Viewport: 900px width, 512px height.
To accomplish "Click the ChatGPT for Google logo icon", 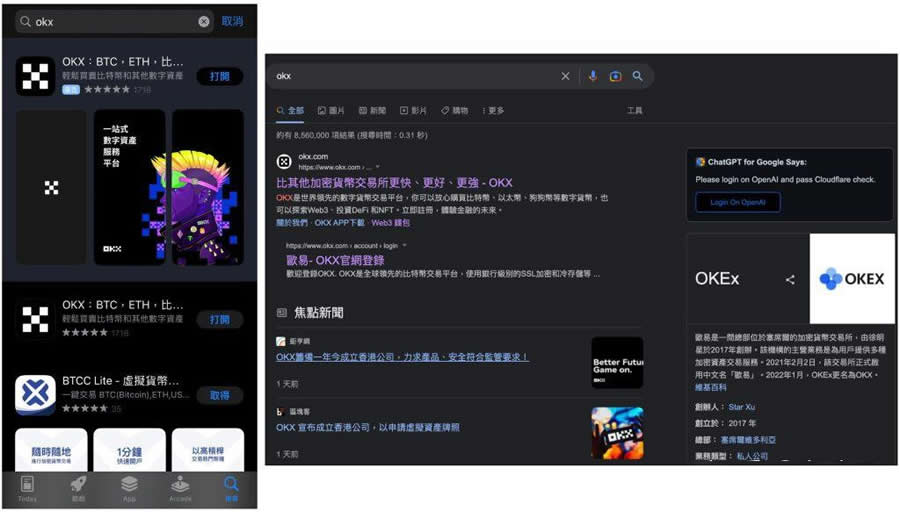I will 700,162.
